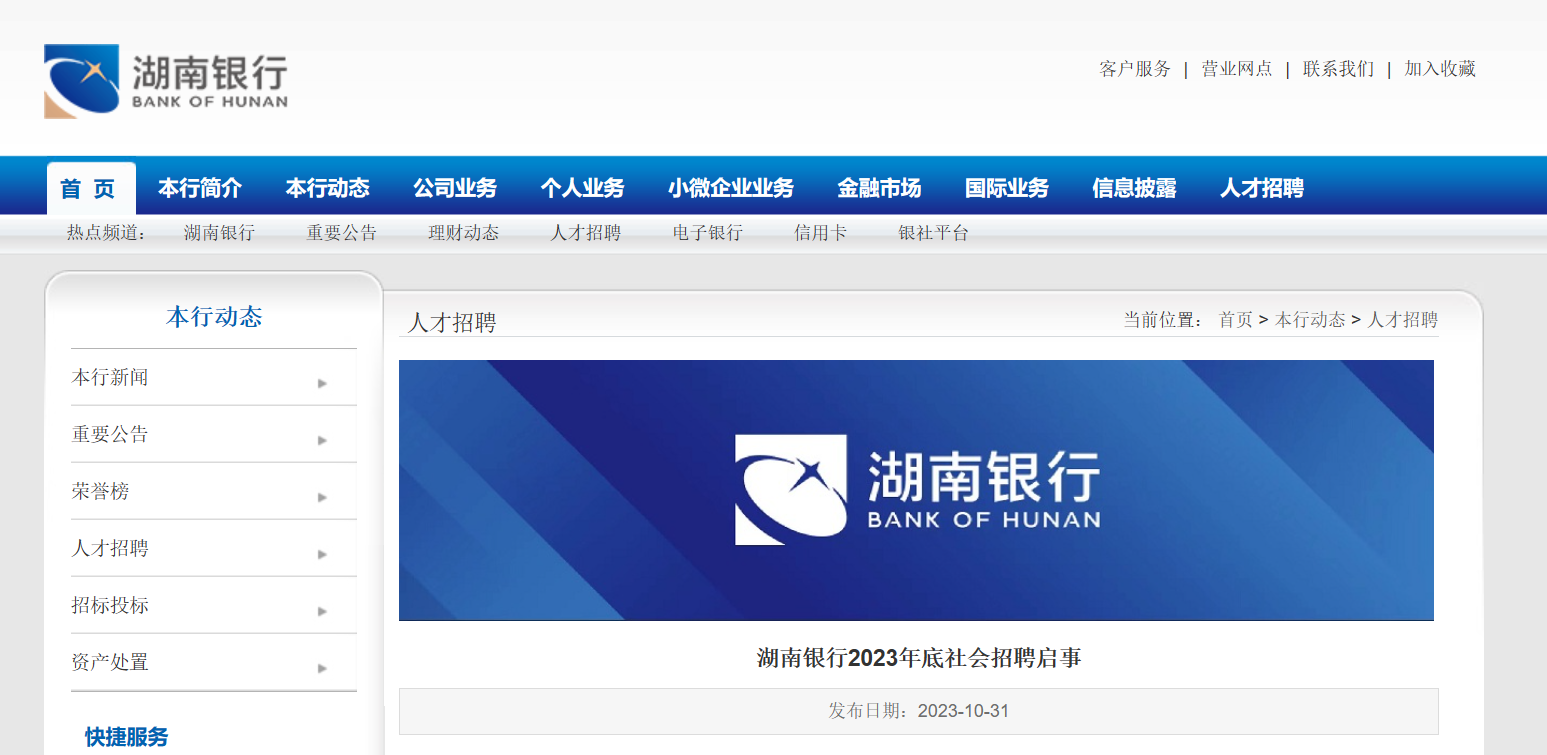Click the banner Bank of Hunan logo image
Screen dimensions: 1547x755
point(916,490)
